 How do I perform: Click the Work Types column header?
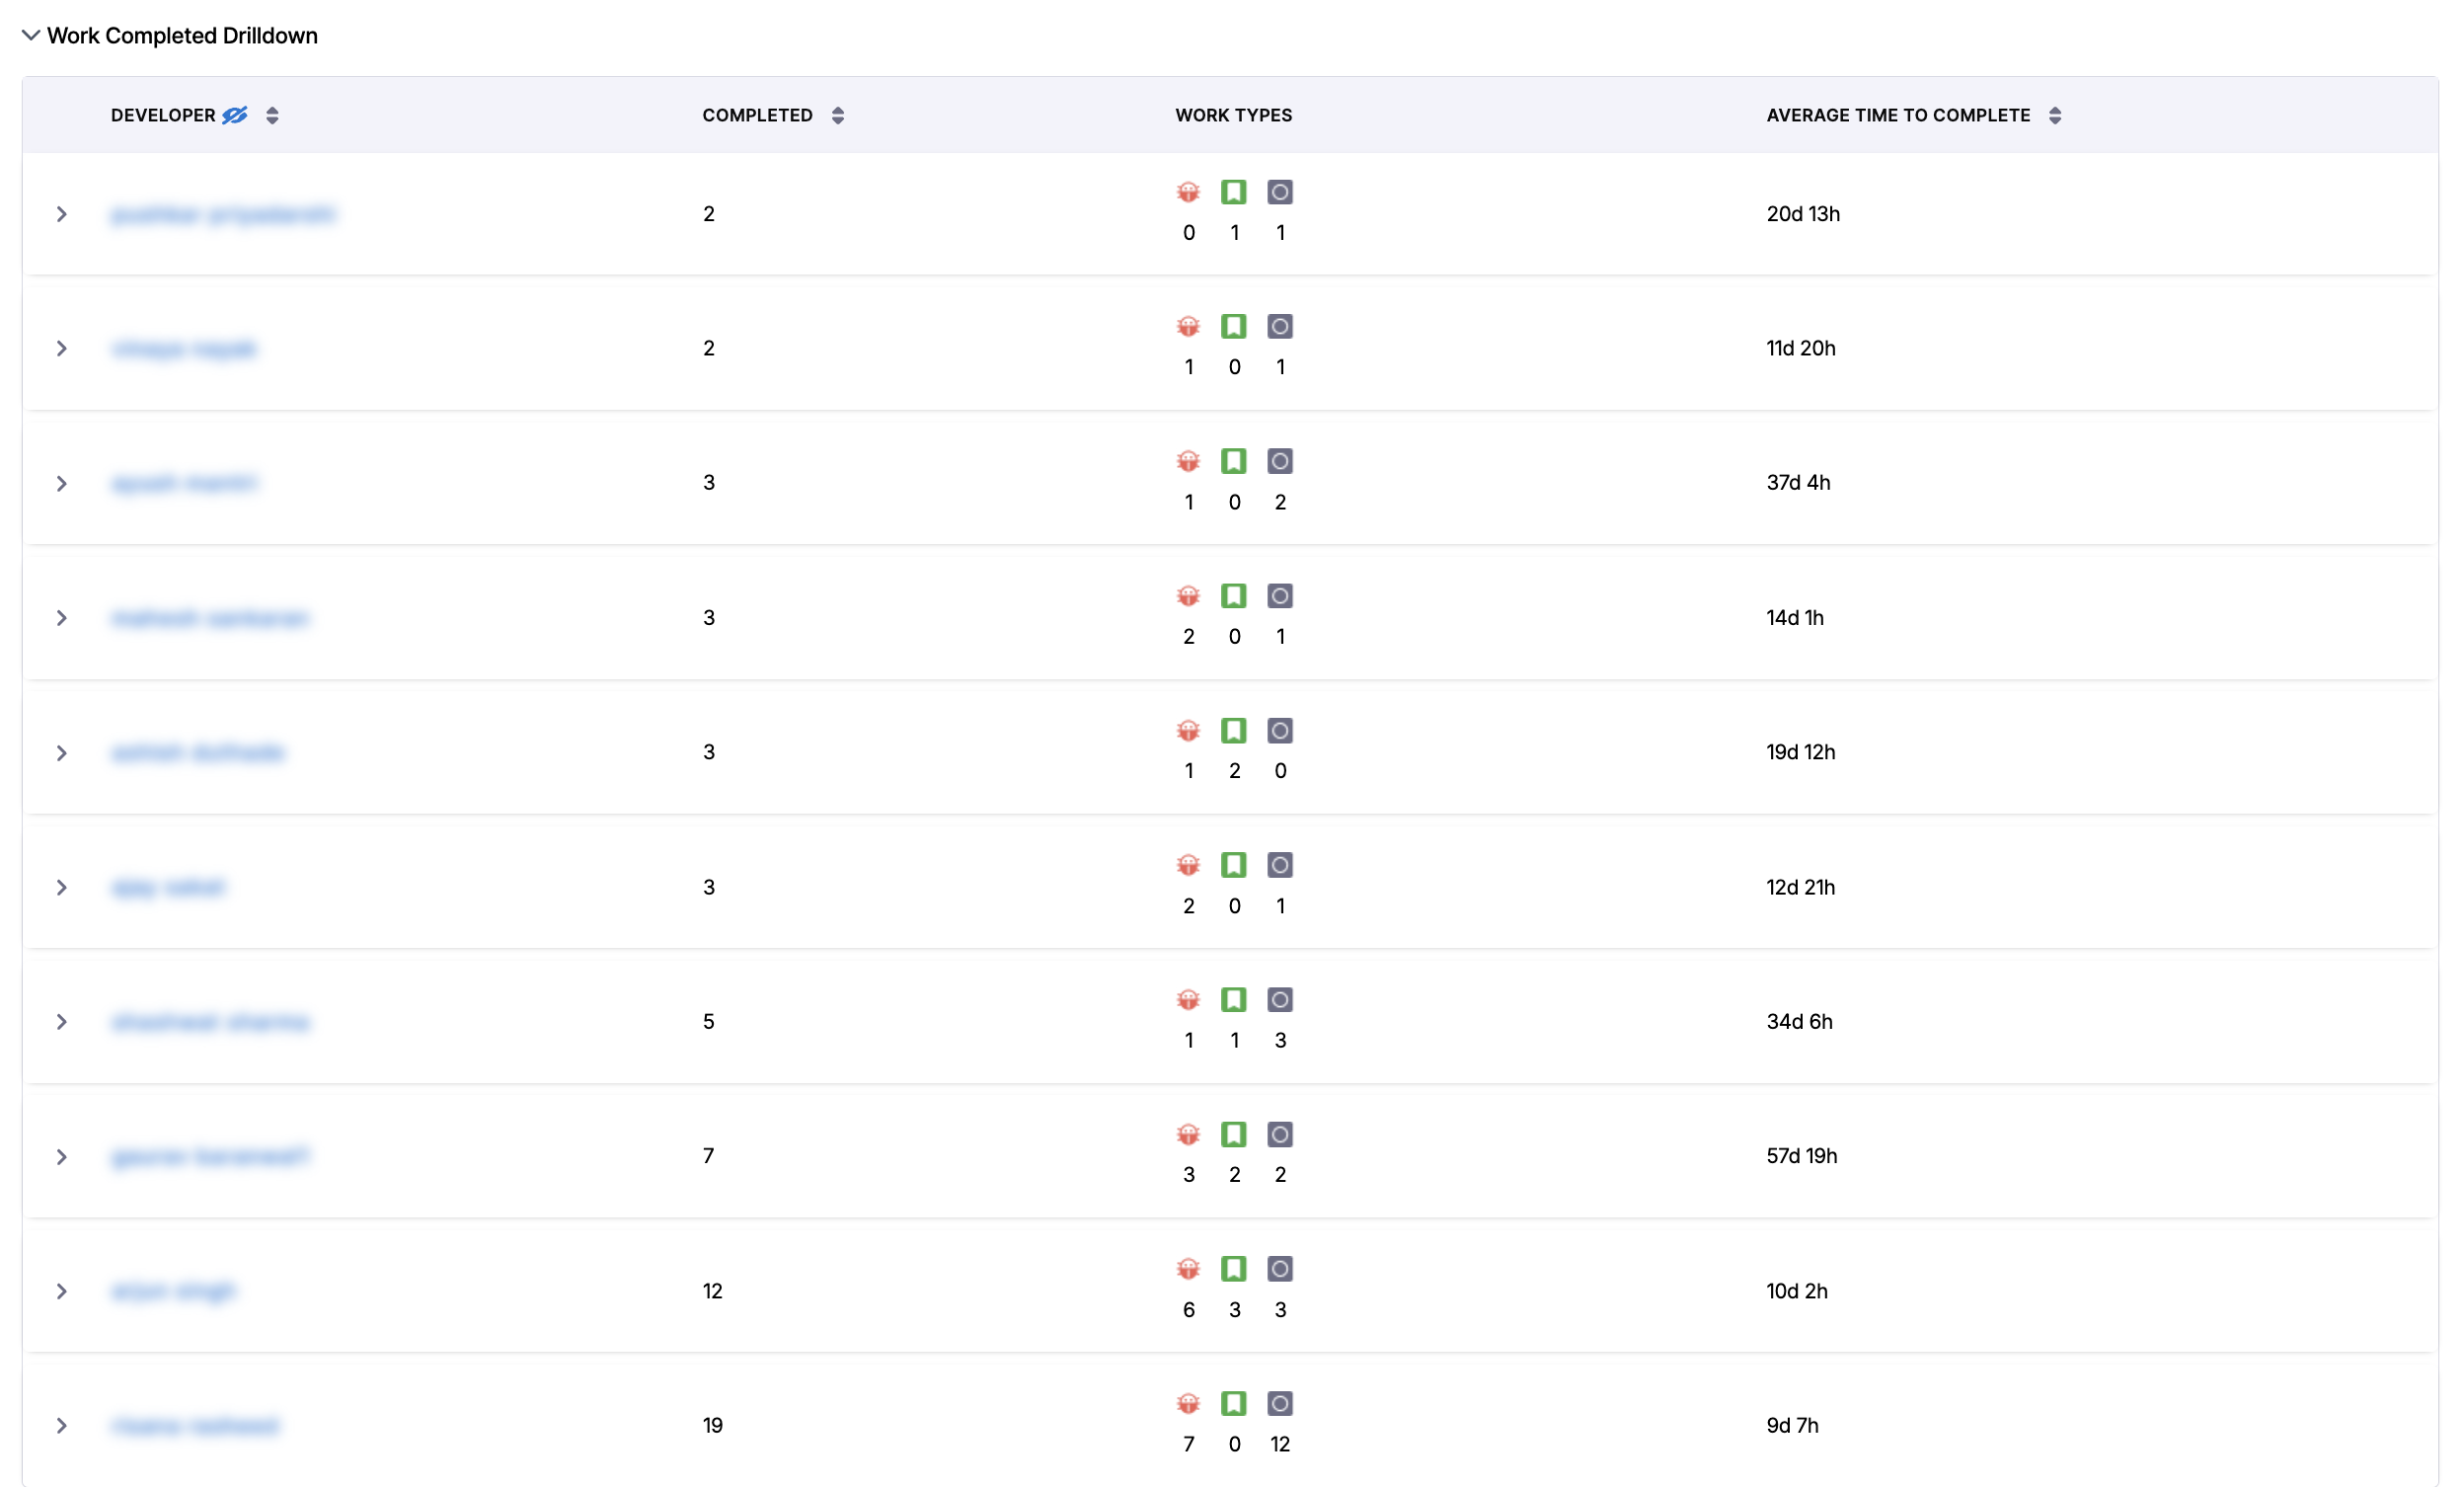1233,115
